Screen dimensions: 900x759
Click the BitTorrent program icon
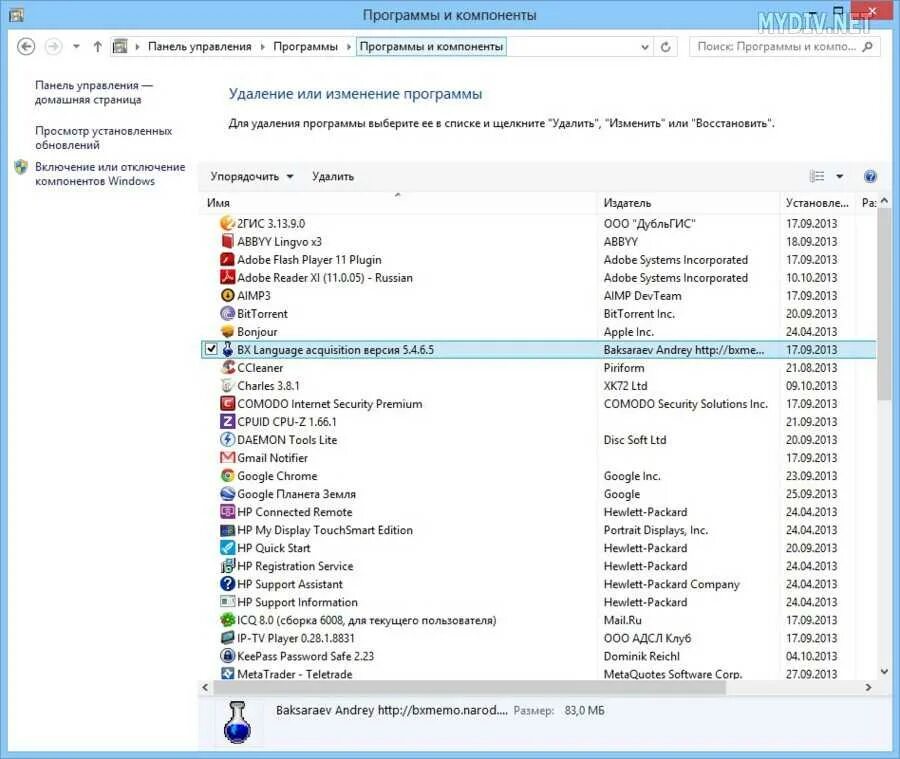pos(228,313)
